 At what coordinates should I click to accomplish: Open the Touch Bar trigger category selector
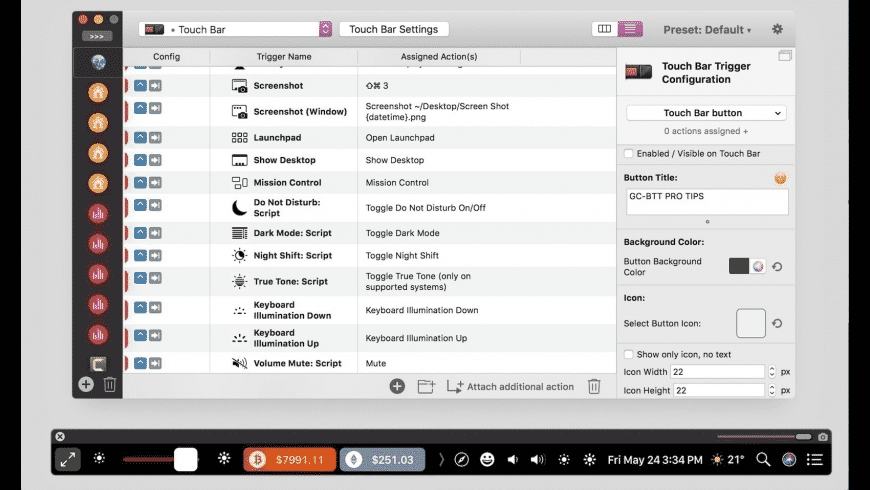coord(235,29)
